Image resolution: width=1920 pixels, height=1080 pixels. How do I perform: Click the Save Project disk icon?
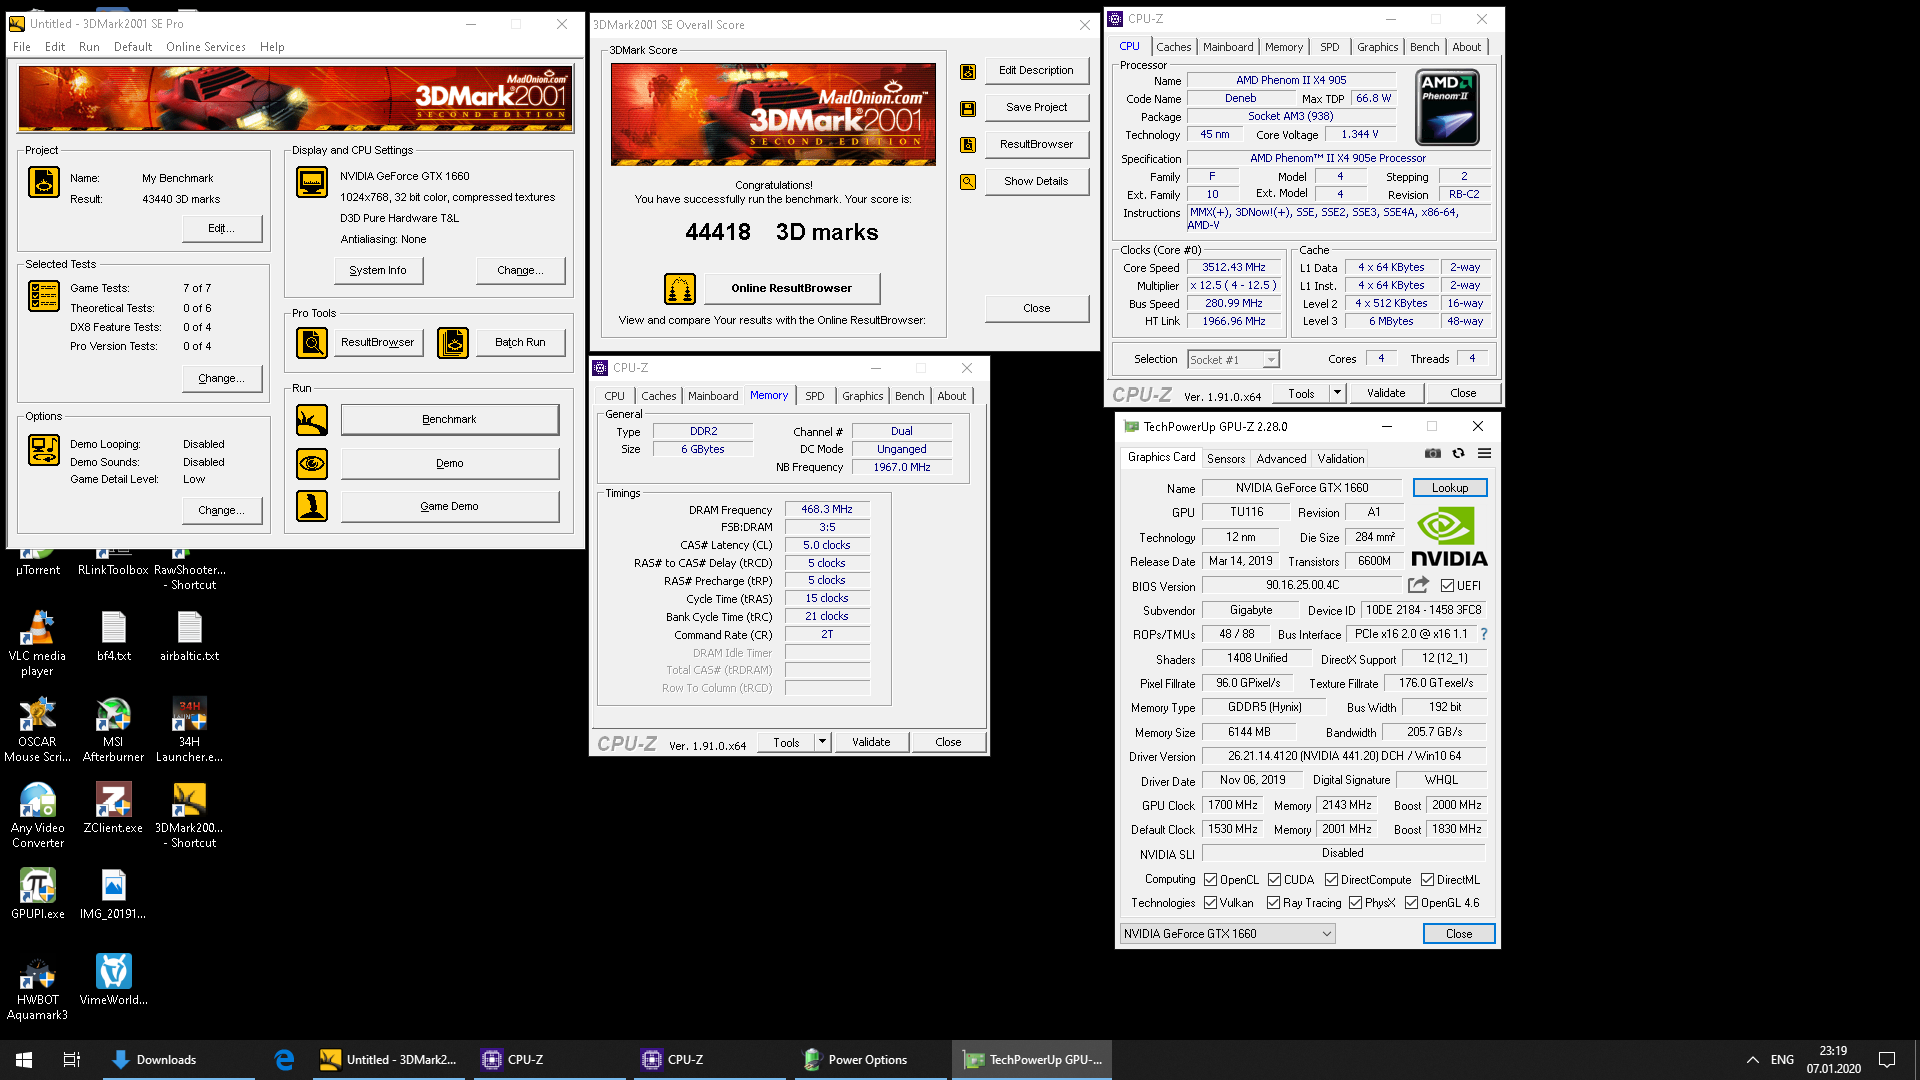[968, 109]
